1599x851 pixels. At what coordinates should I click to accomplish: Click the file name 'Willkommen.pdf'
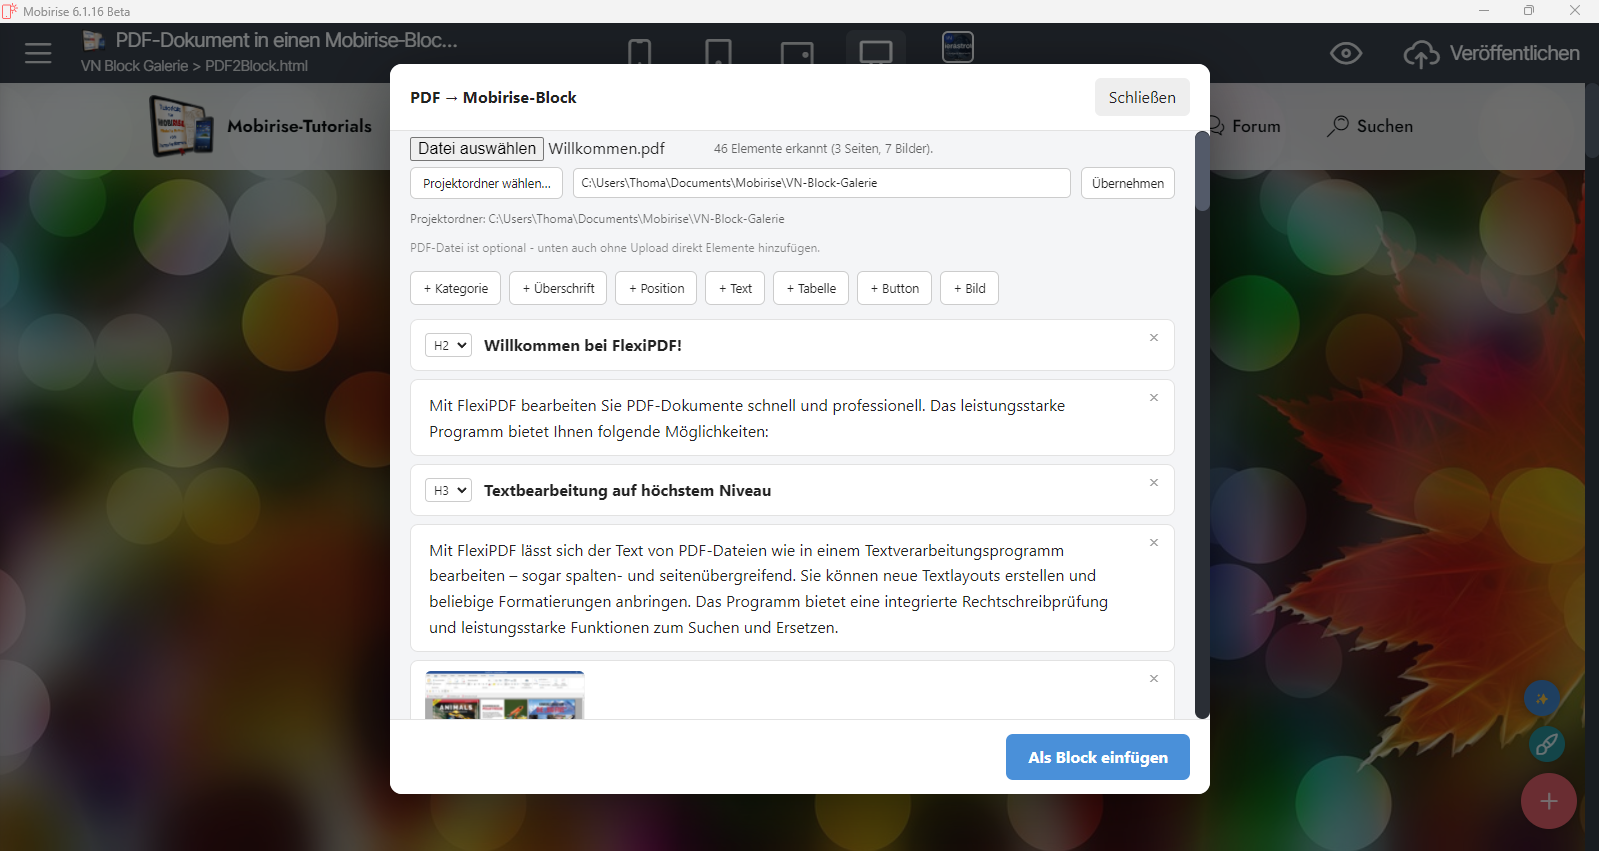(x=606, y=149)
